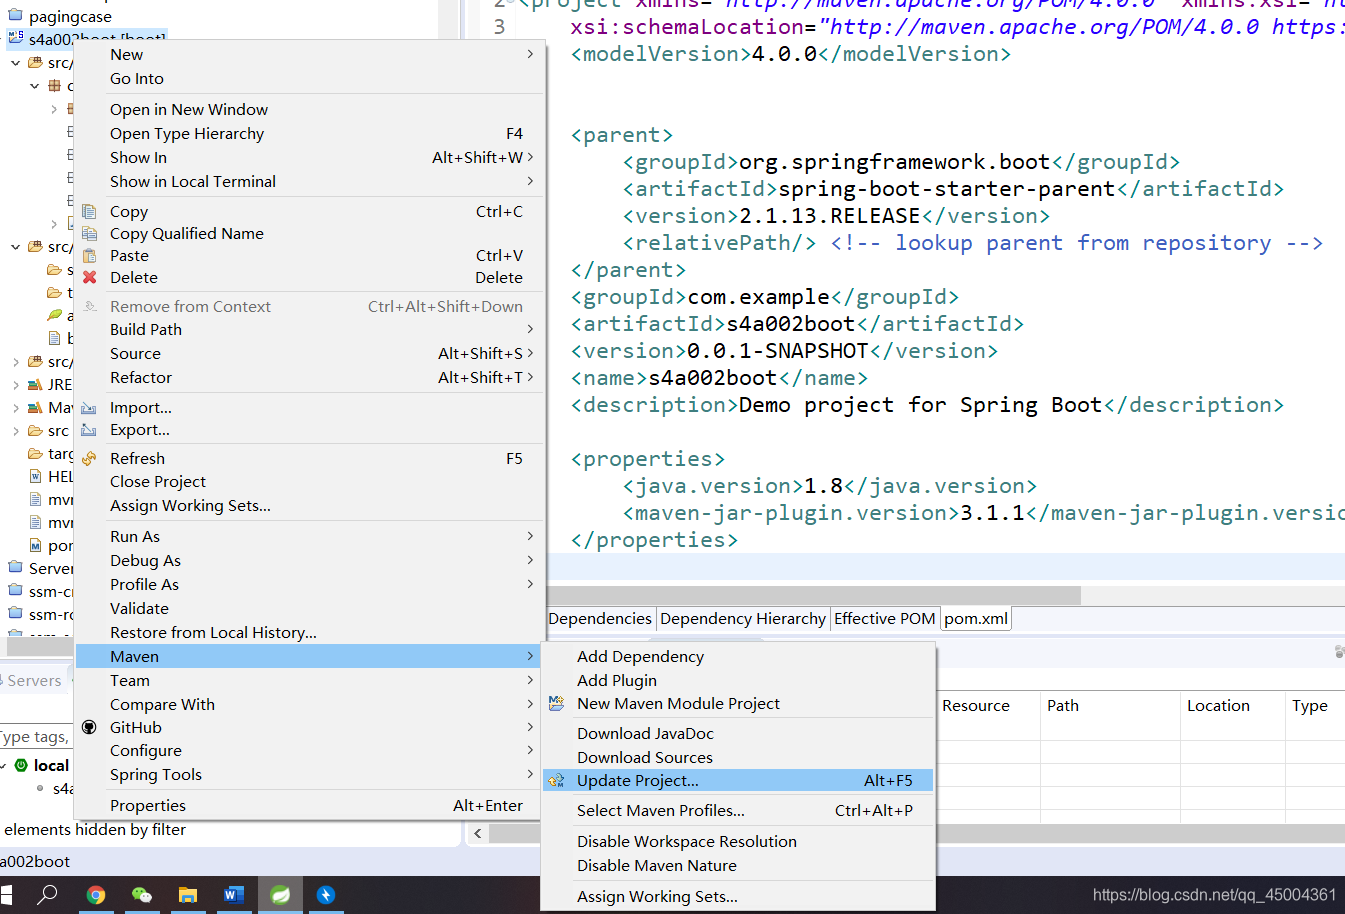Expand the Spring Tools submenu arrow

pos(530,774)
